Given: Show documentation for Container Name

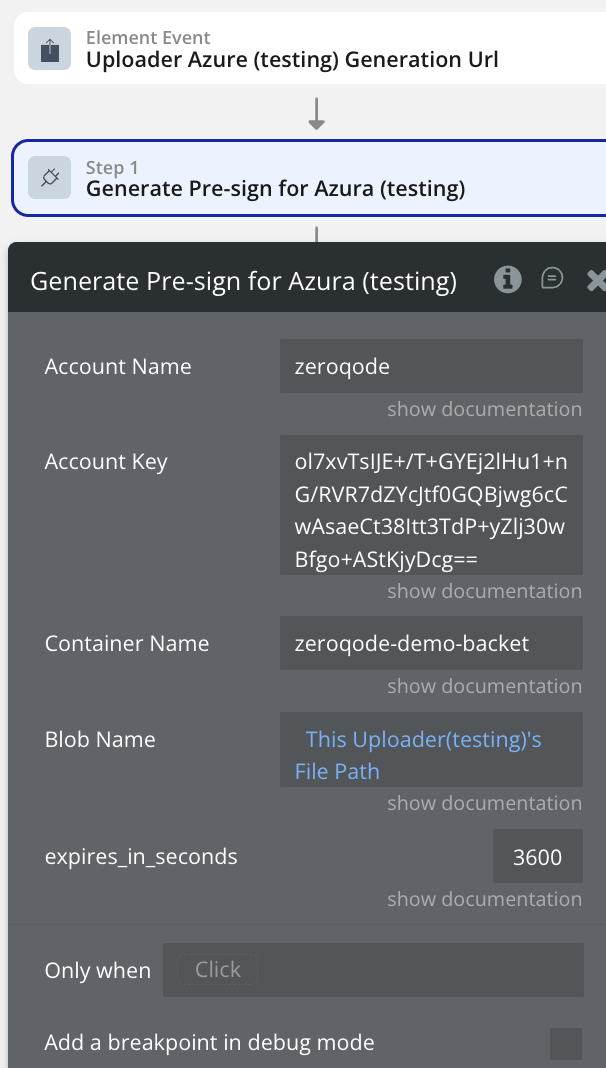Looking at the screenshot, I should [x=484, y=686].
